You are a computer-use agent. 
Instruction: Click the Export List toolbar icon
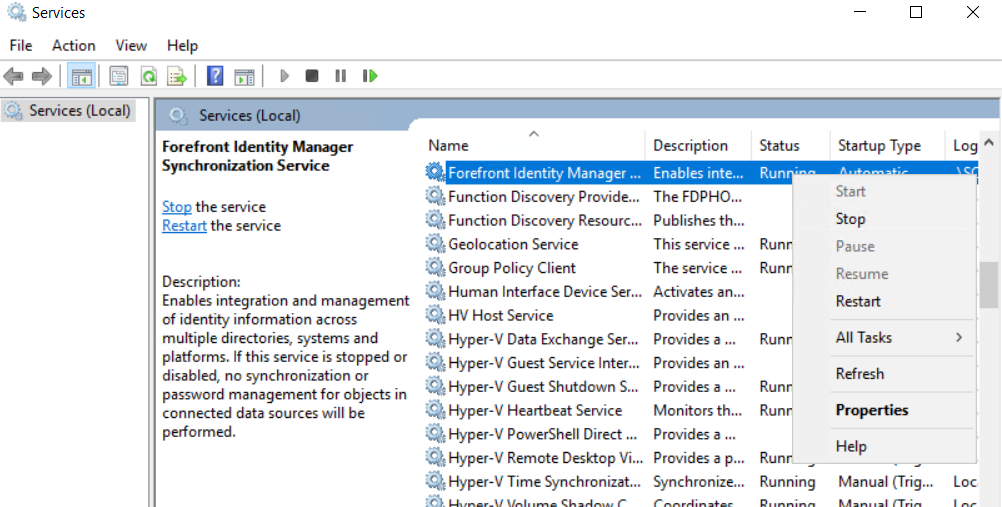pos(177,76)
